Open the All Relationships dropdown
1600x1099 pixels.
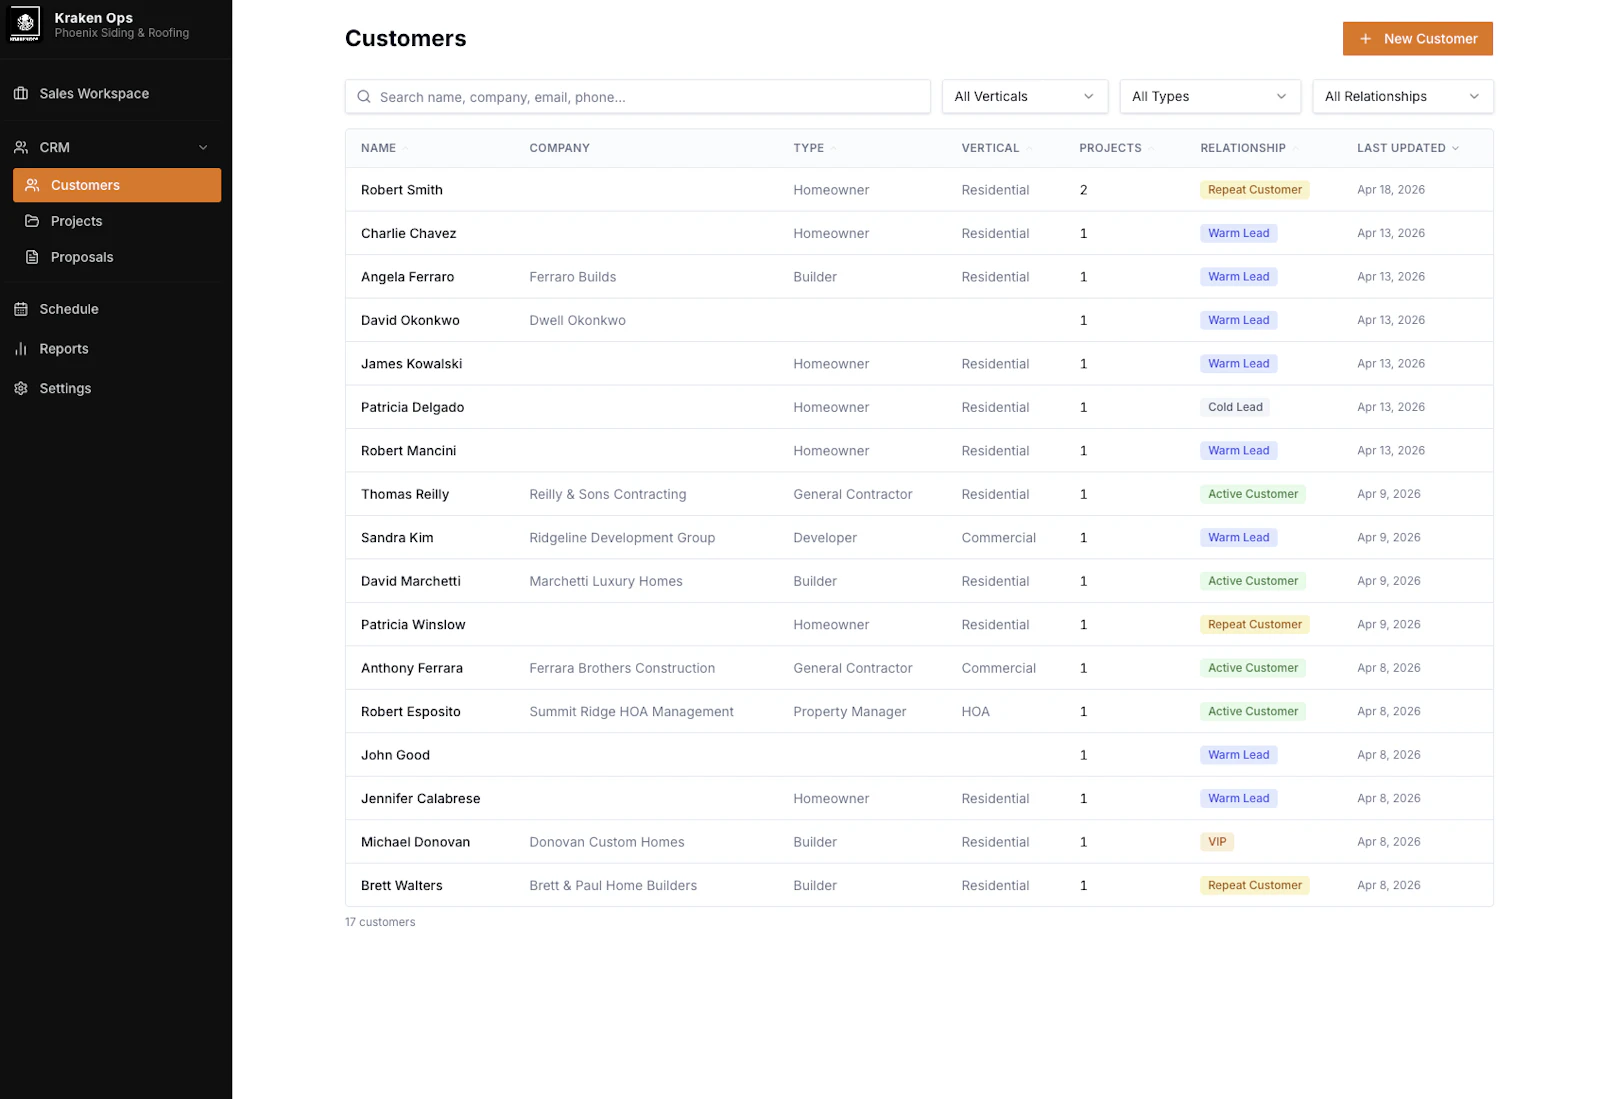tap(1402, 97)
